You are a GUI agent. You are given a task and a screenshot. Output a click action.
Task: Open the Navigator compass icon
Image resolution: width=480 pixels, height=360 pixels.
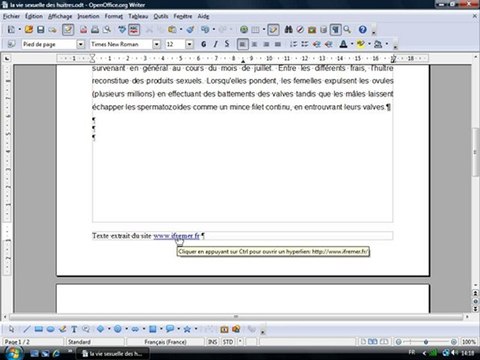(300, 30)
